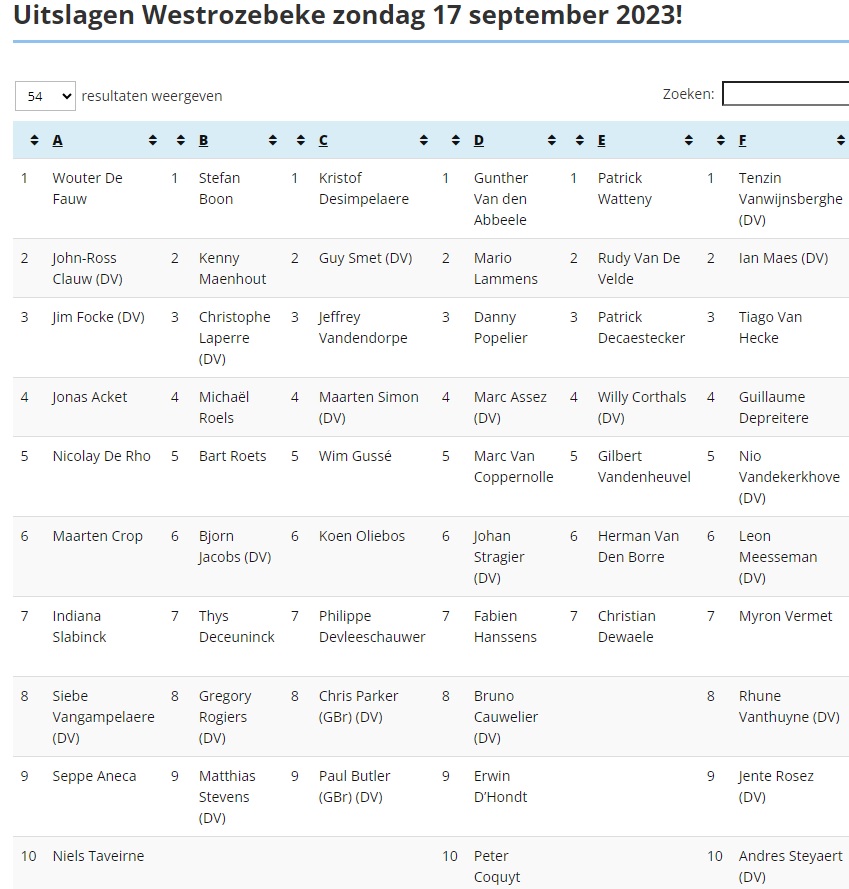Pick the entry 'Christophe Laperre (DV)'
Screen dimensions: 849x889
coord(234,337)
